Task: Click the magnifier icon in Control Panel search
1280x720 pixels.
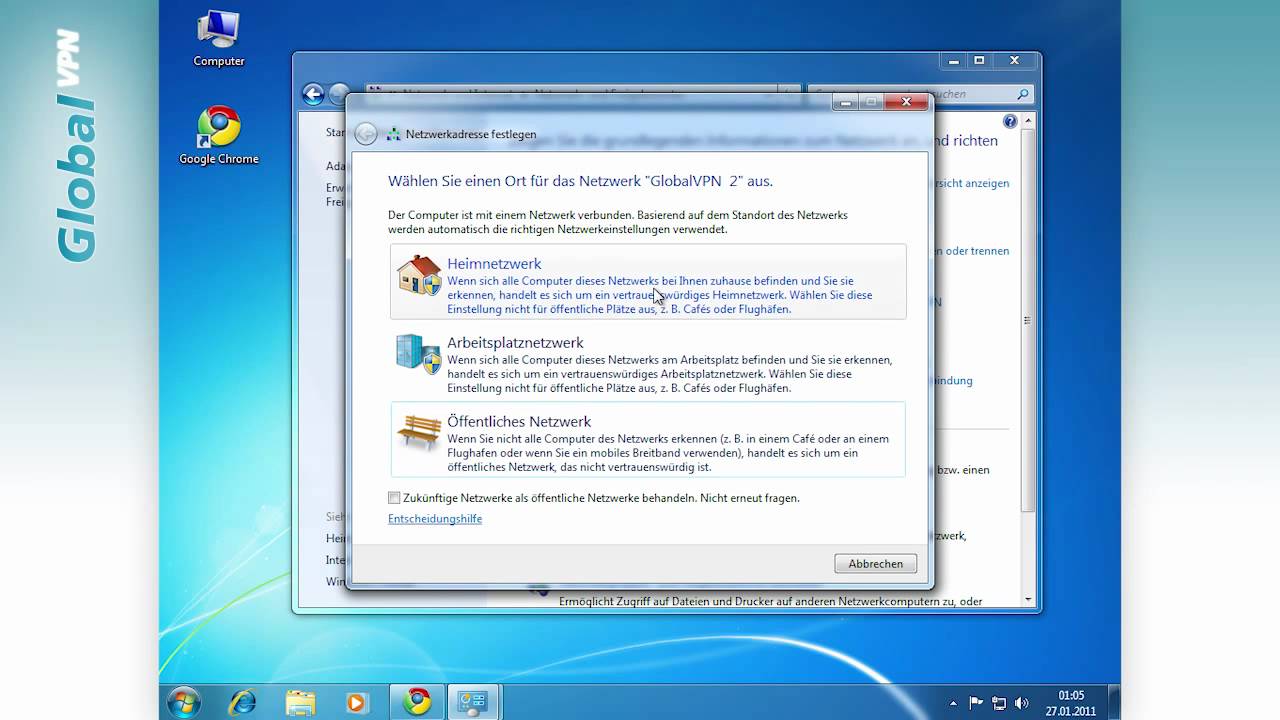Action: [1022, 94]
